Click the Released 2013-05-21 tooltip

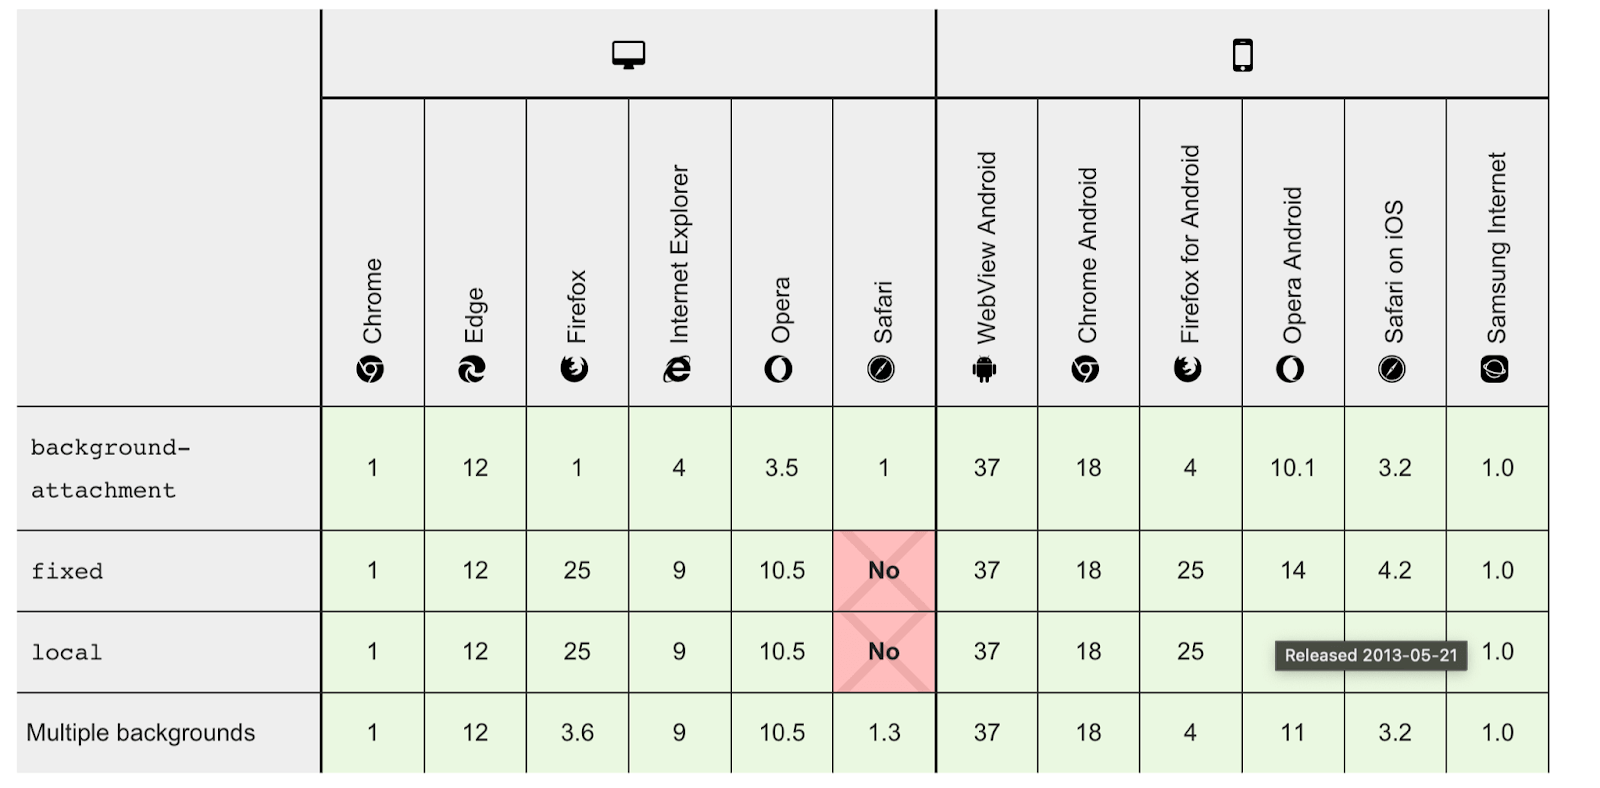[x=1370, y=656]
